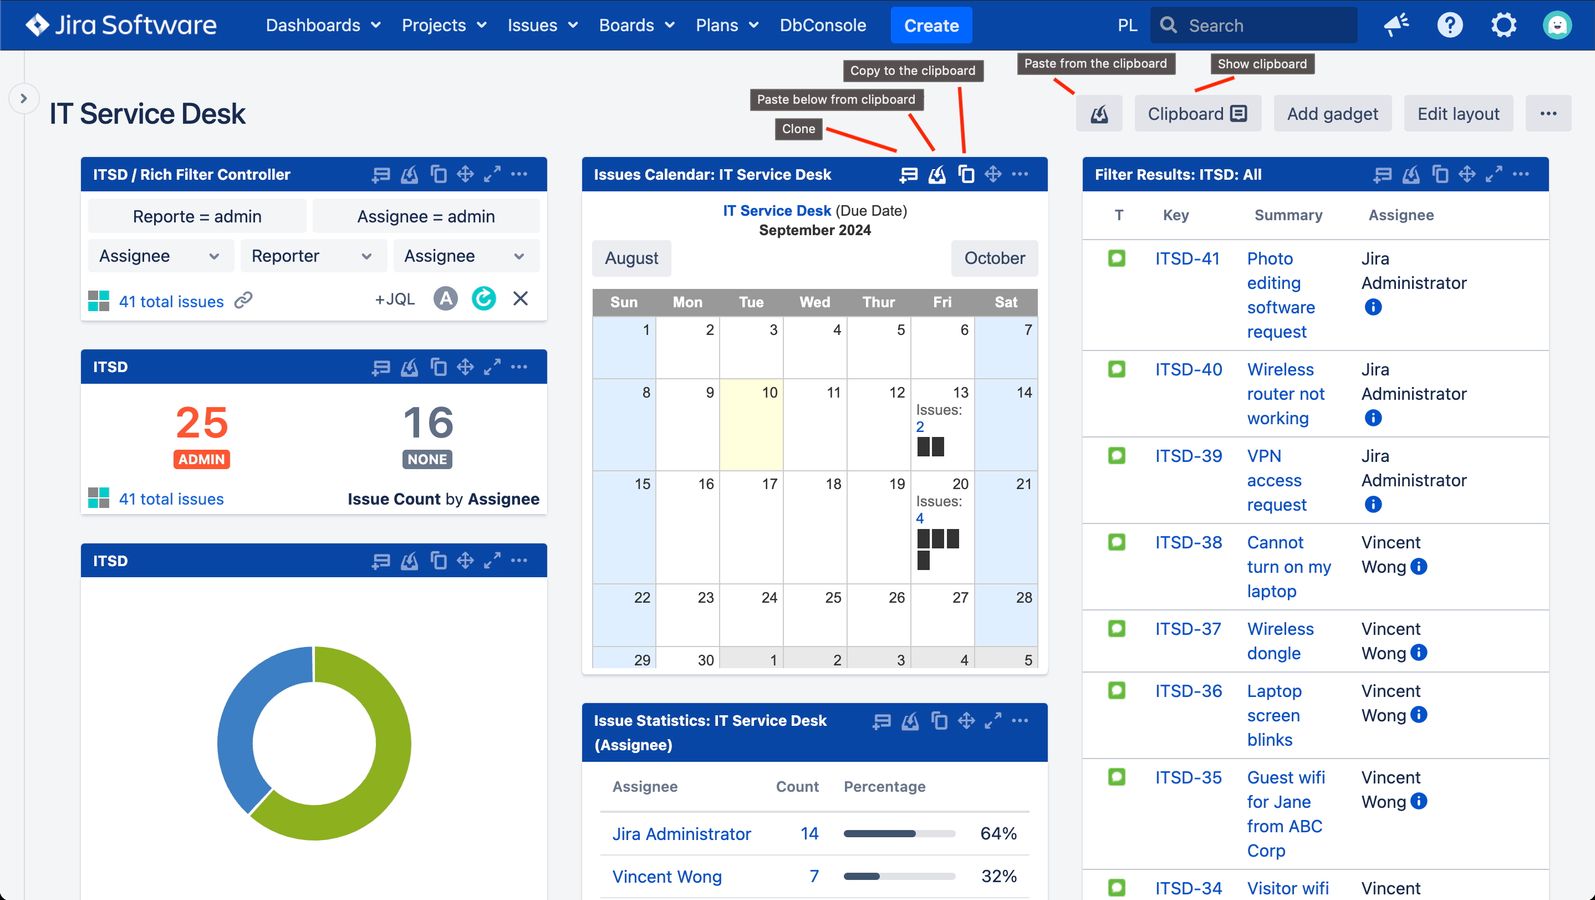Paste below Issue Statistics gadget from clipboard
This screenshot has width=1595, height=900.
(x=910, y=721)
